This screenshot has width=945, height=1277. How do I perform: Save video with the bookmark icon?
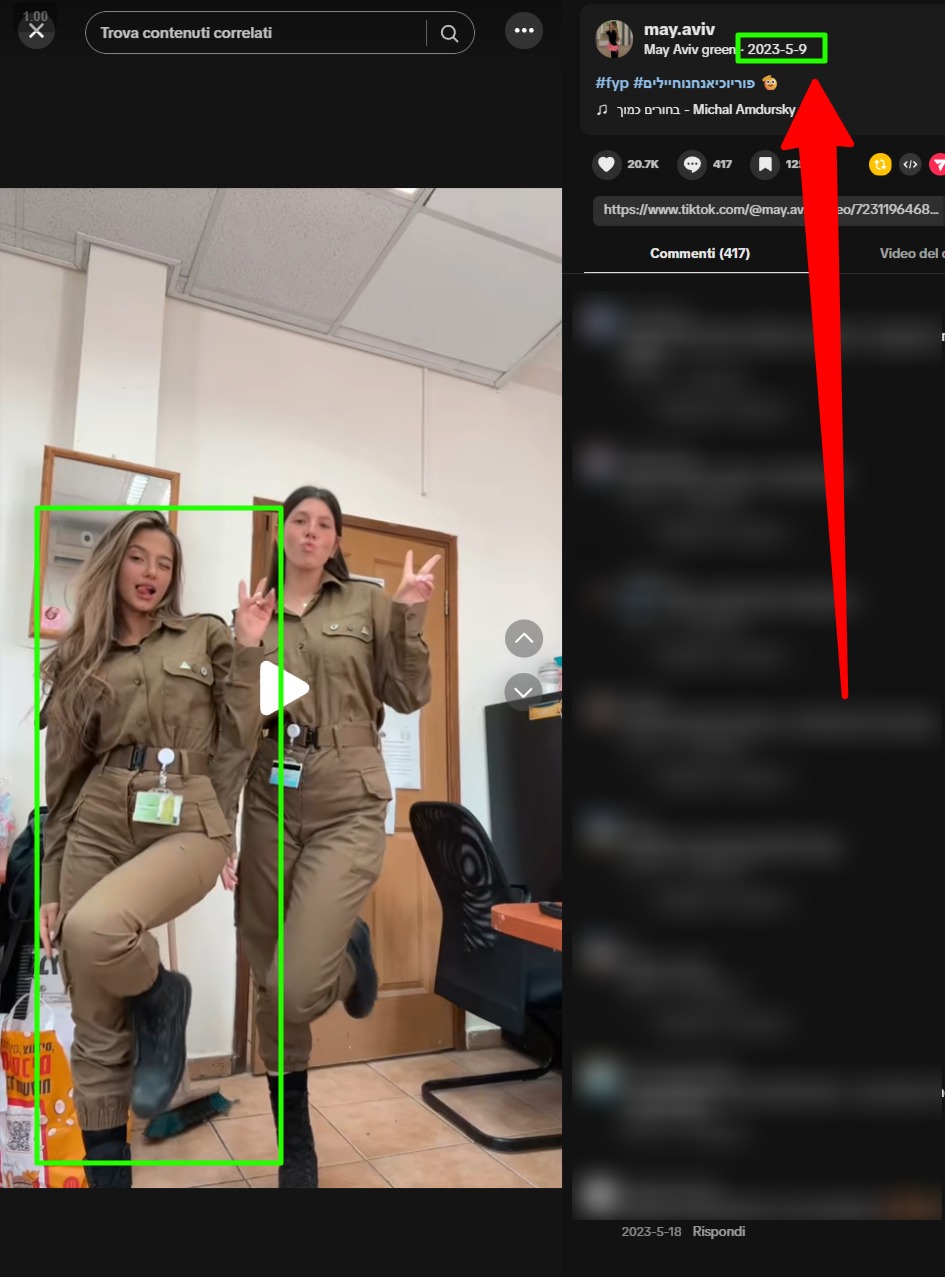(x=765, y=164)
